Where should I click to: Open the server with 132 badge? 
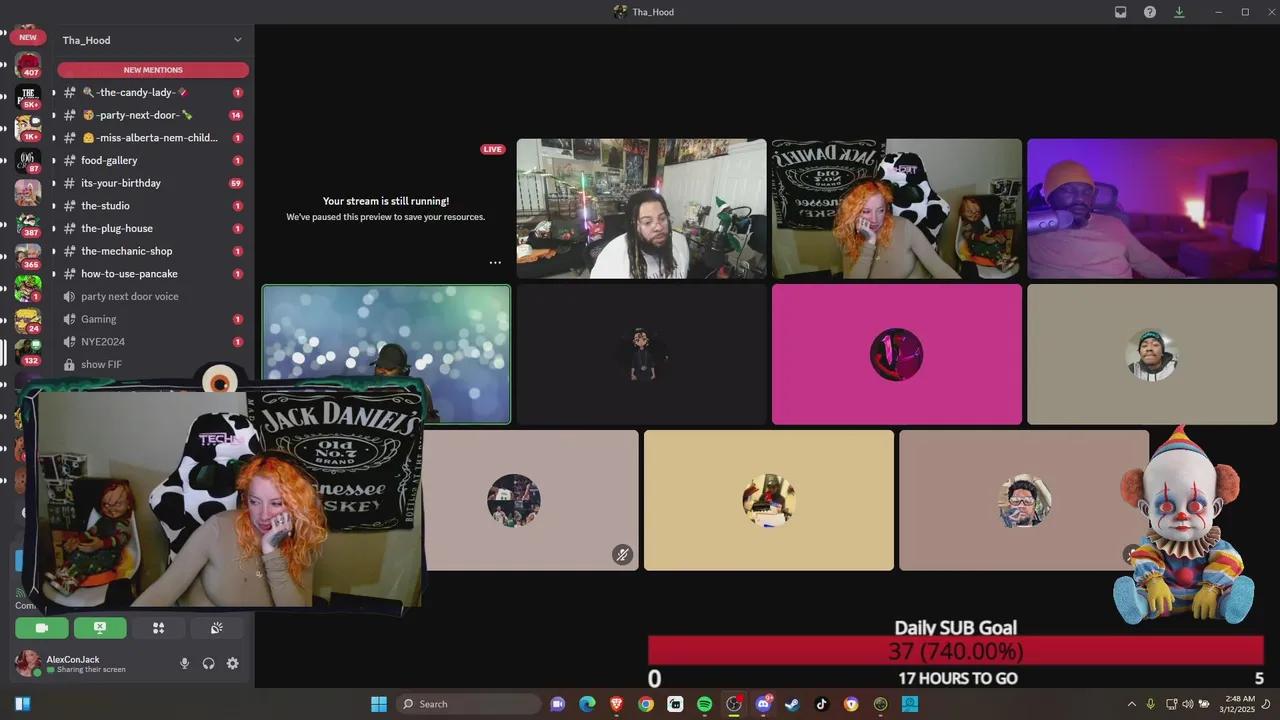(28, 352)
